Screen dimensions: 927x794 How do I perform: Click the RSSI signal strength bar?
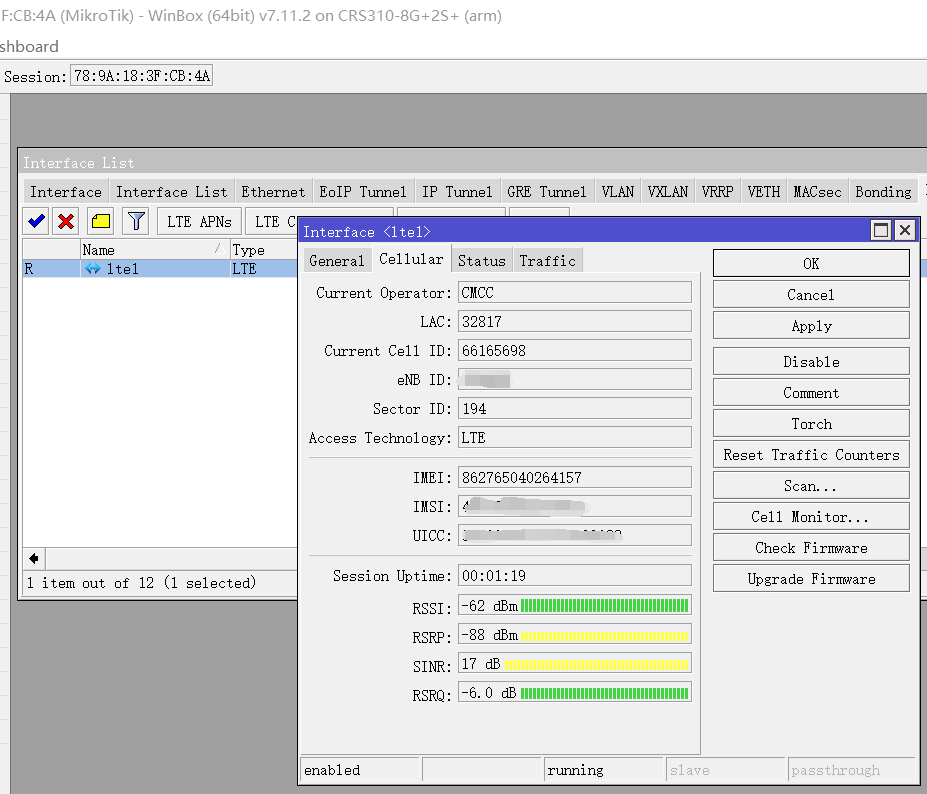point(604,606)
